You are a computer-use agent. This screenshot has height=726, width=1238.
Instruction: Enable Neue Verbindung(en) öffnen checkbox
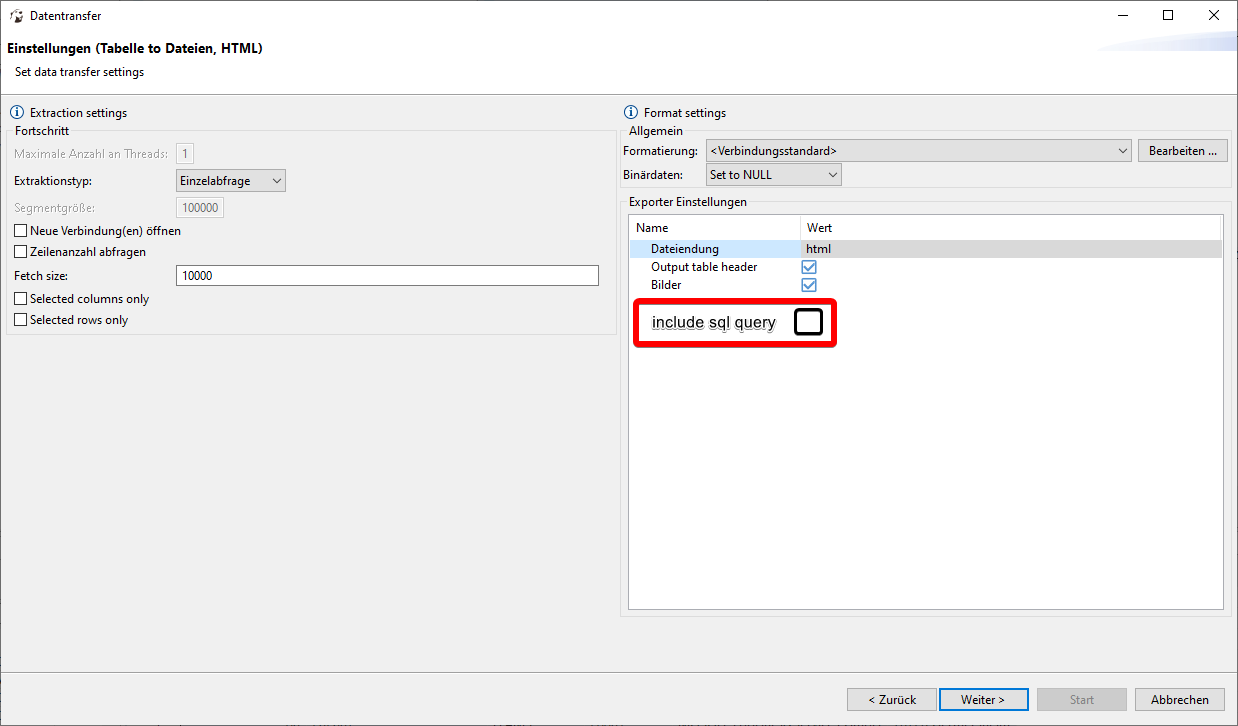tap(21, 231)
